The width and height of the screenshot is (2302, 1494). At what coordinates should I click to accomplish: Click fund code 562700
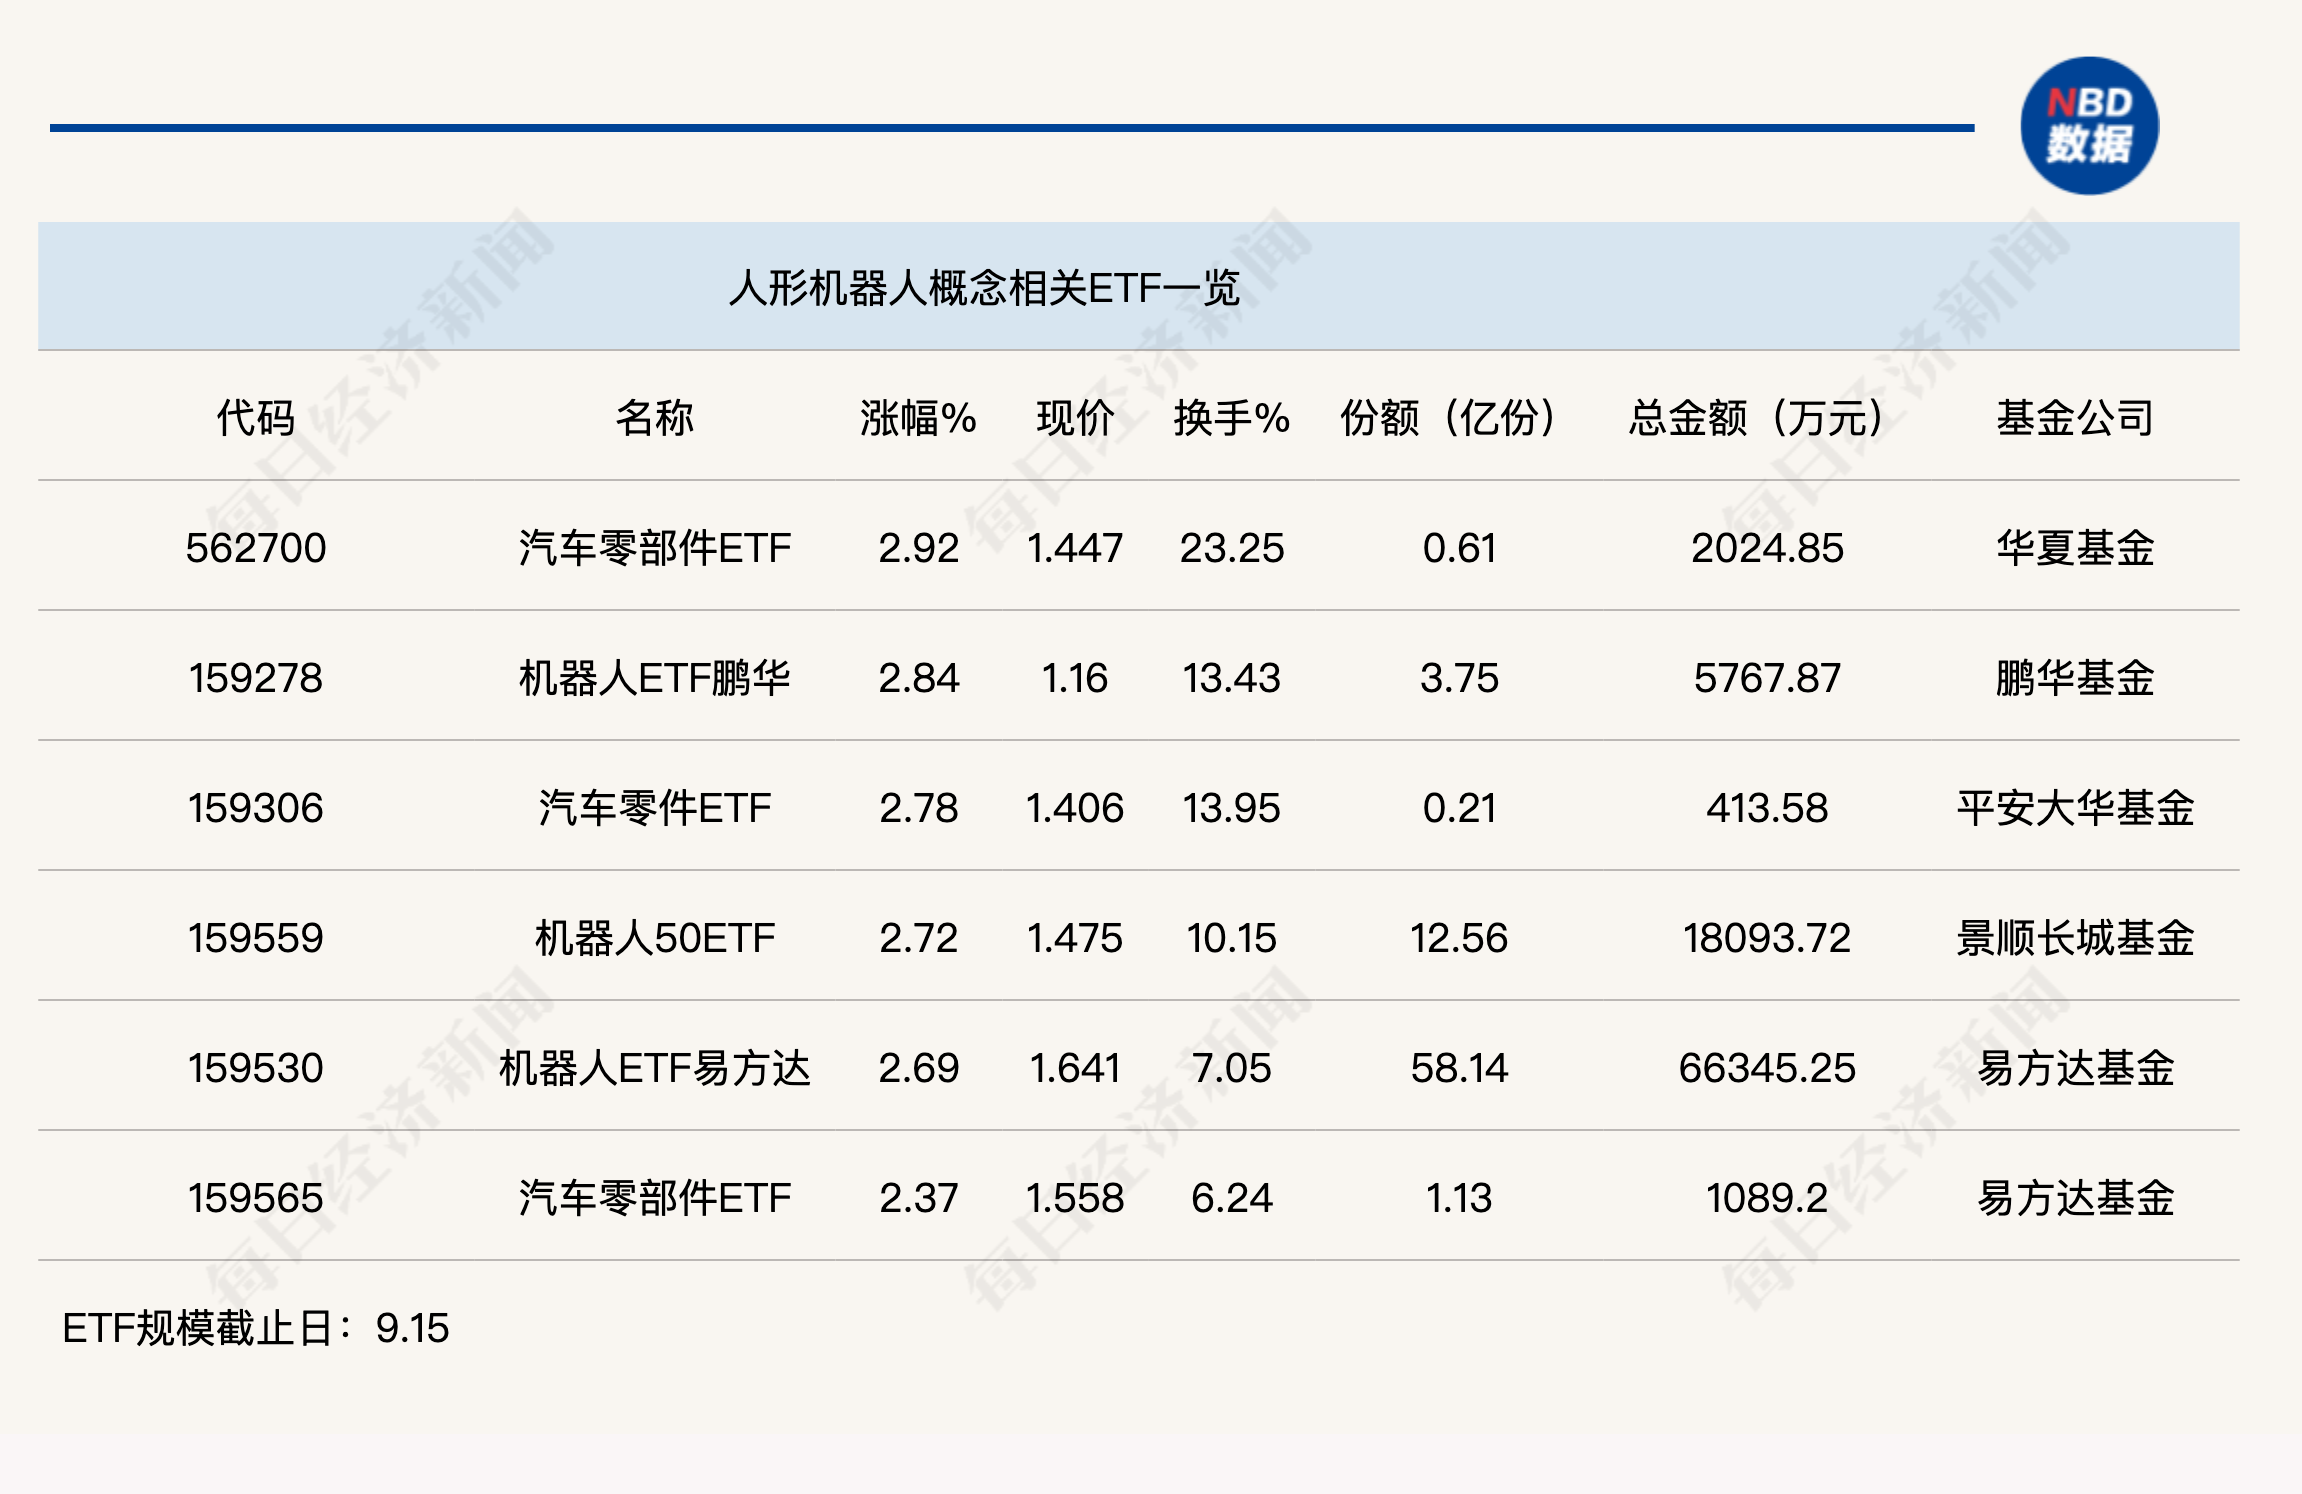point(256,548)
